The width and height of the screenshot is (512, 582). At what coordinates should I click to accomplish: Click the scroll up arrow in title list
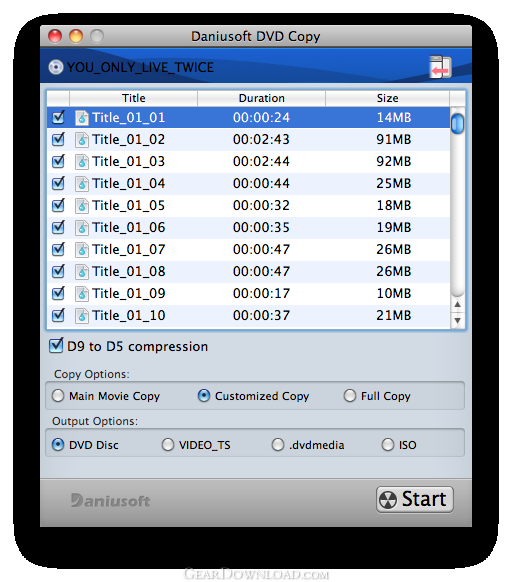click(458, 305)
